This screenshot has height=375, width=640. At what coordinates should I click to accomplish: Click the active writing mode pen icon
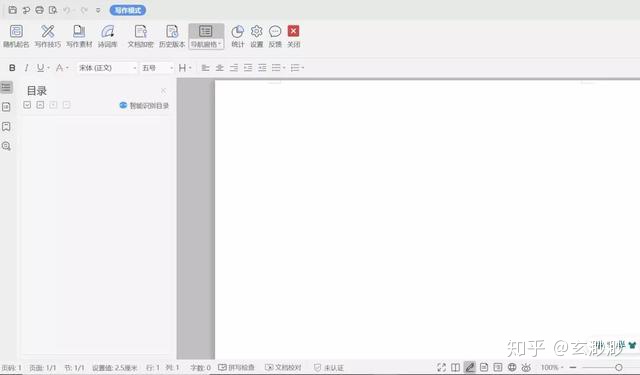tap(470, 367)
